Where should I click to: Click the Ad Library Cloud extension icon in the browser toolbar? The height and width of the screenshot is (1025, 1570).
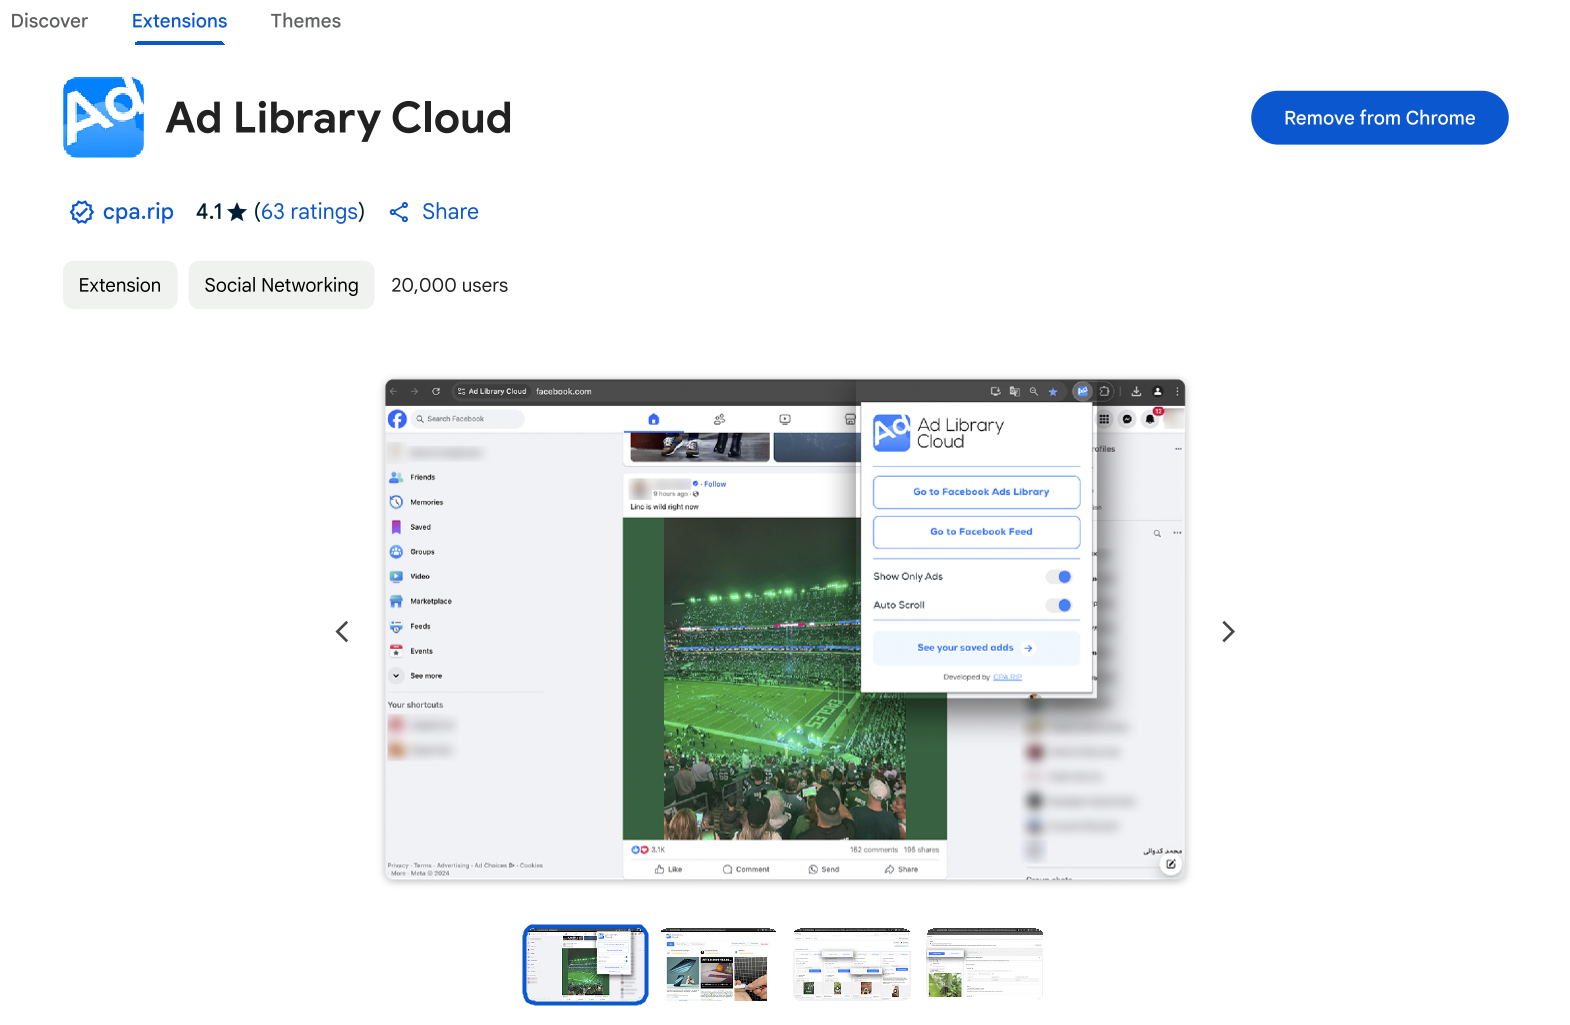pyautogui.click(x=1082, y=391)
